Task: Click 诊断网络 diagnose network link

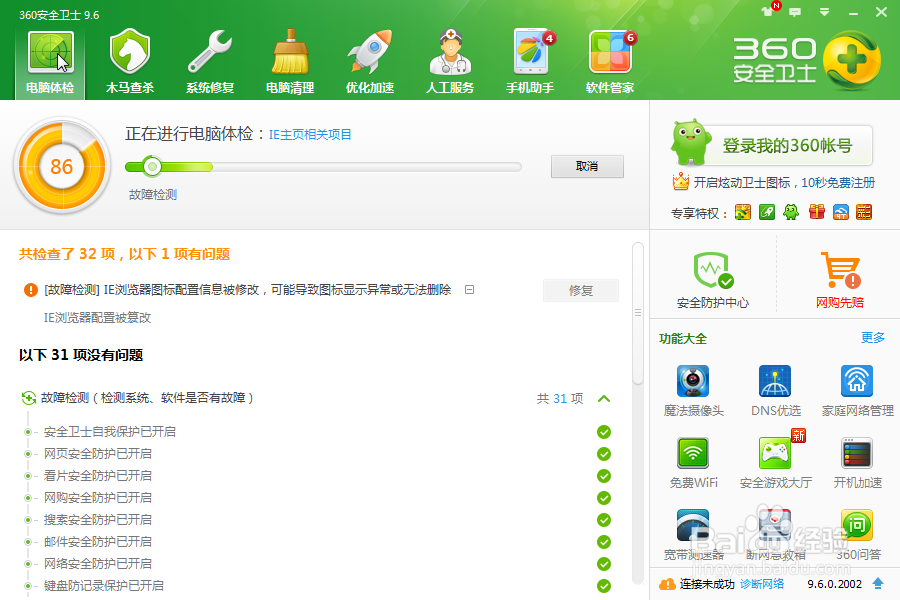Action: 762,584
